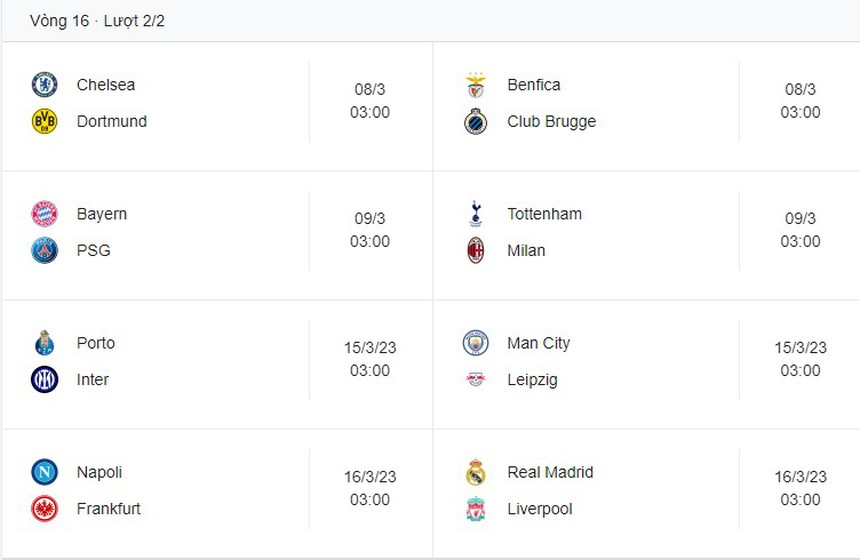The image size is (860, 560).
Task: Click the Liverpool club logo
Action: click(x=475, y=509)
